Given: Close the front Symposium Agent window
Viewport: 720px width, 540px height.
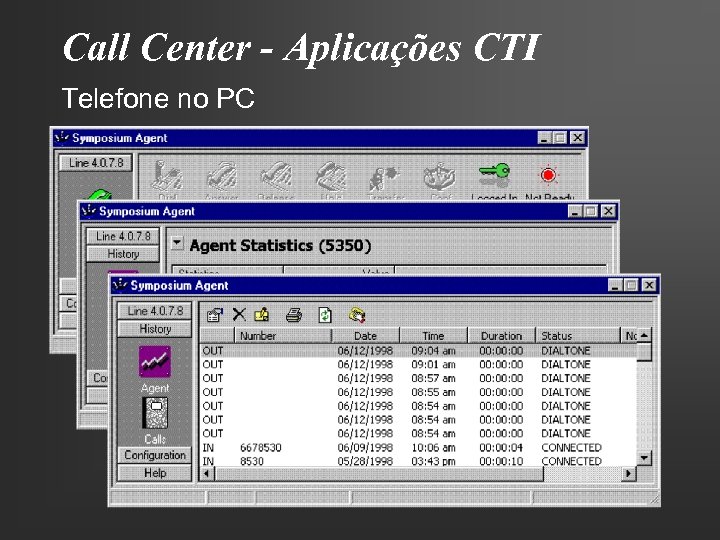Looking at the screenshot, I should pos(649,285).
